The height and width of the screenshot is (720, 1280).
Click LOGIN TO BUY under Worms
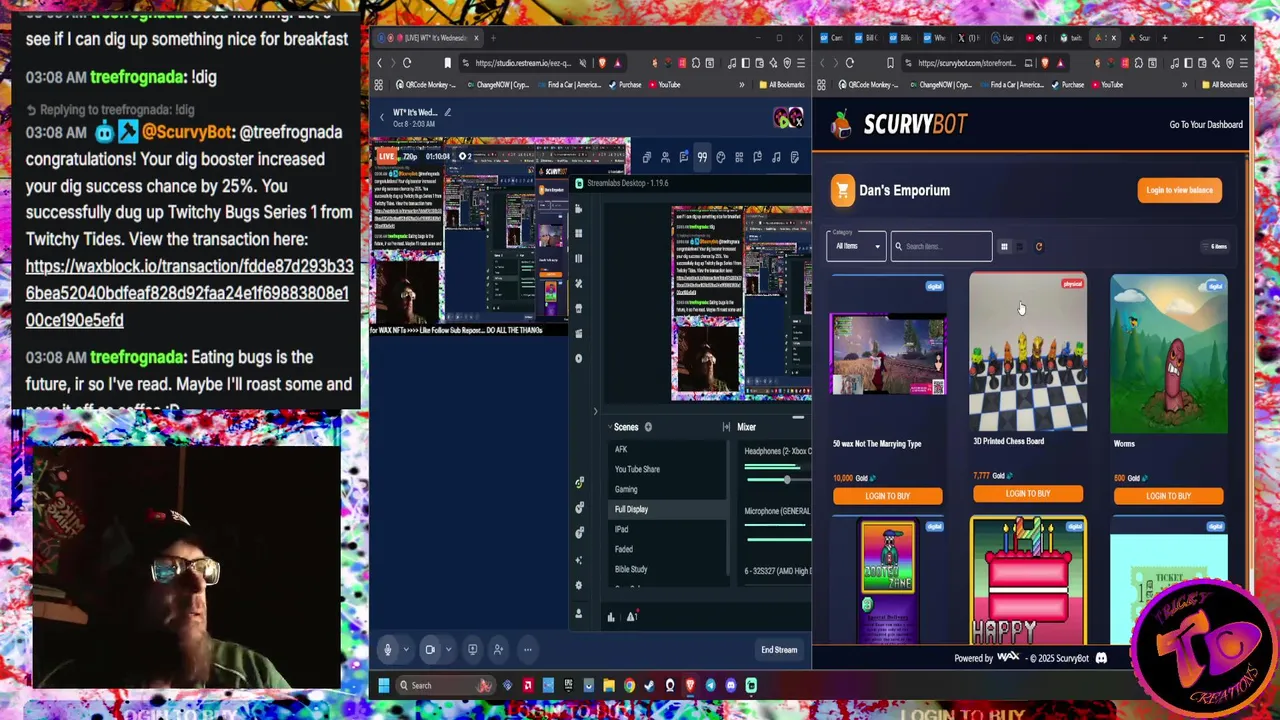(x=1168, y=496)
